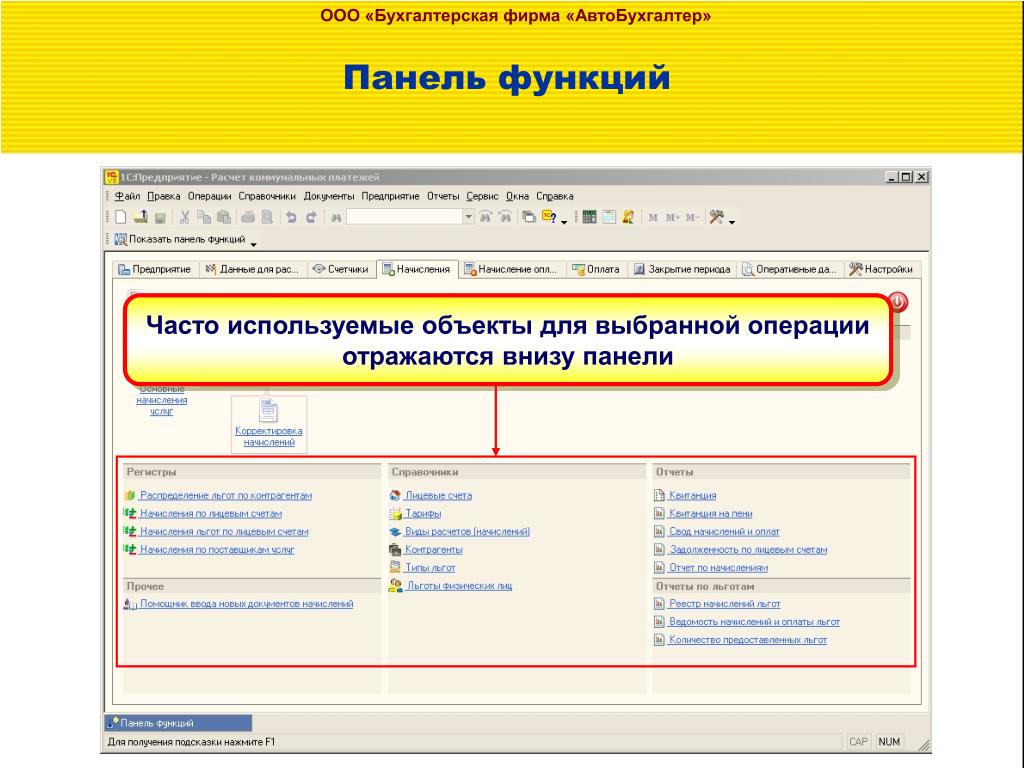Click the Cut scissors icon

tap(185, 216)
